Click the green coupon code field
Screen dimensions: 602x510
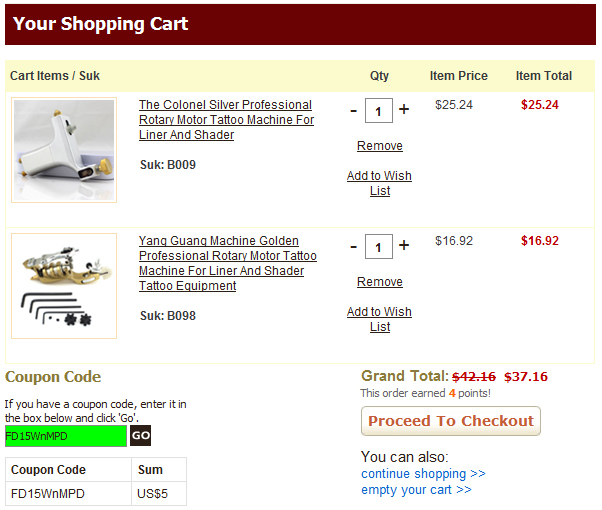pos(66,436)
